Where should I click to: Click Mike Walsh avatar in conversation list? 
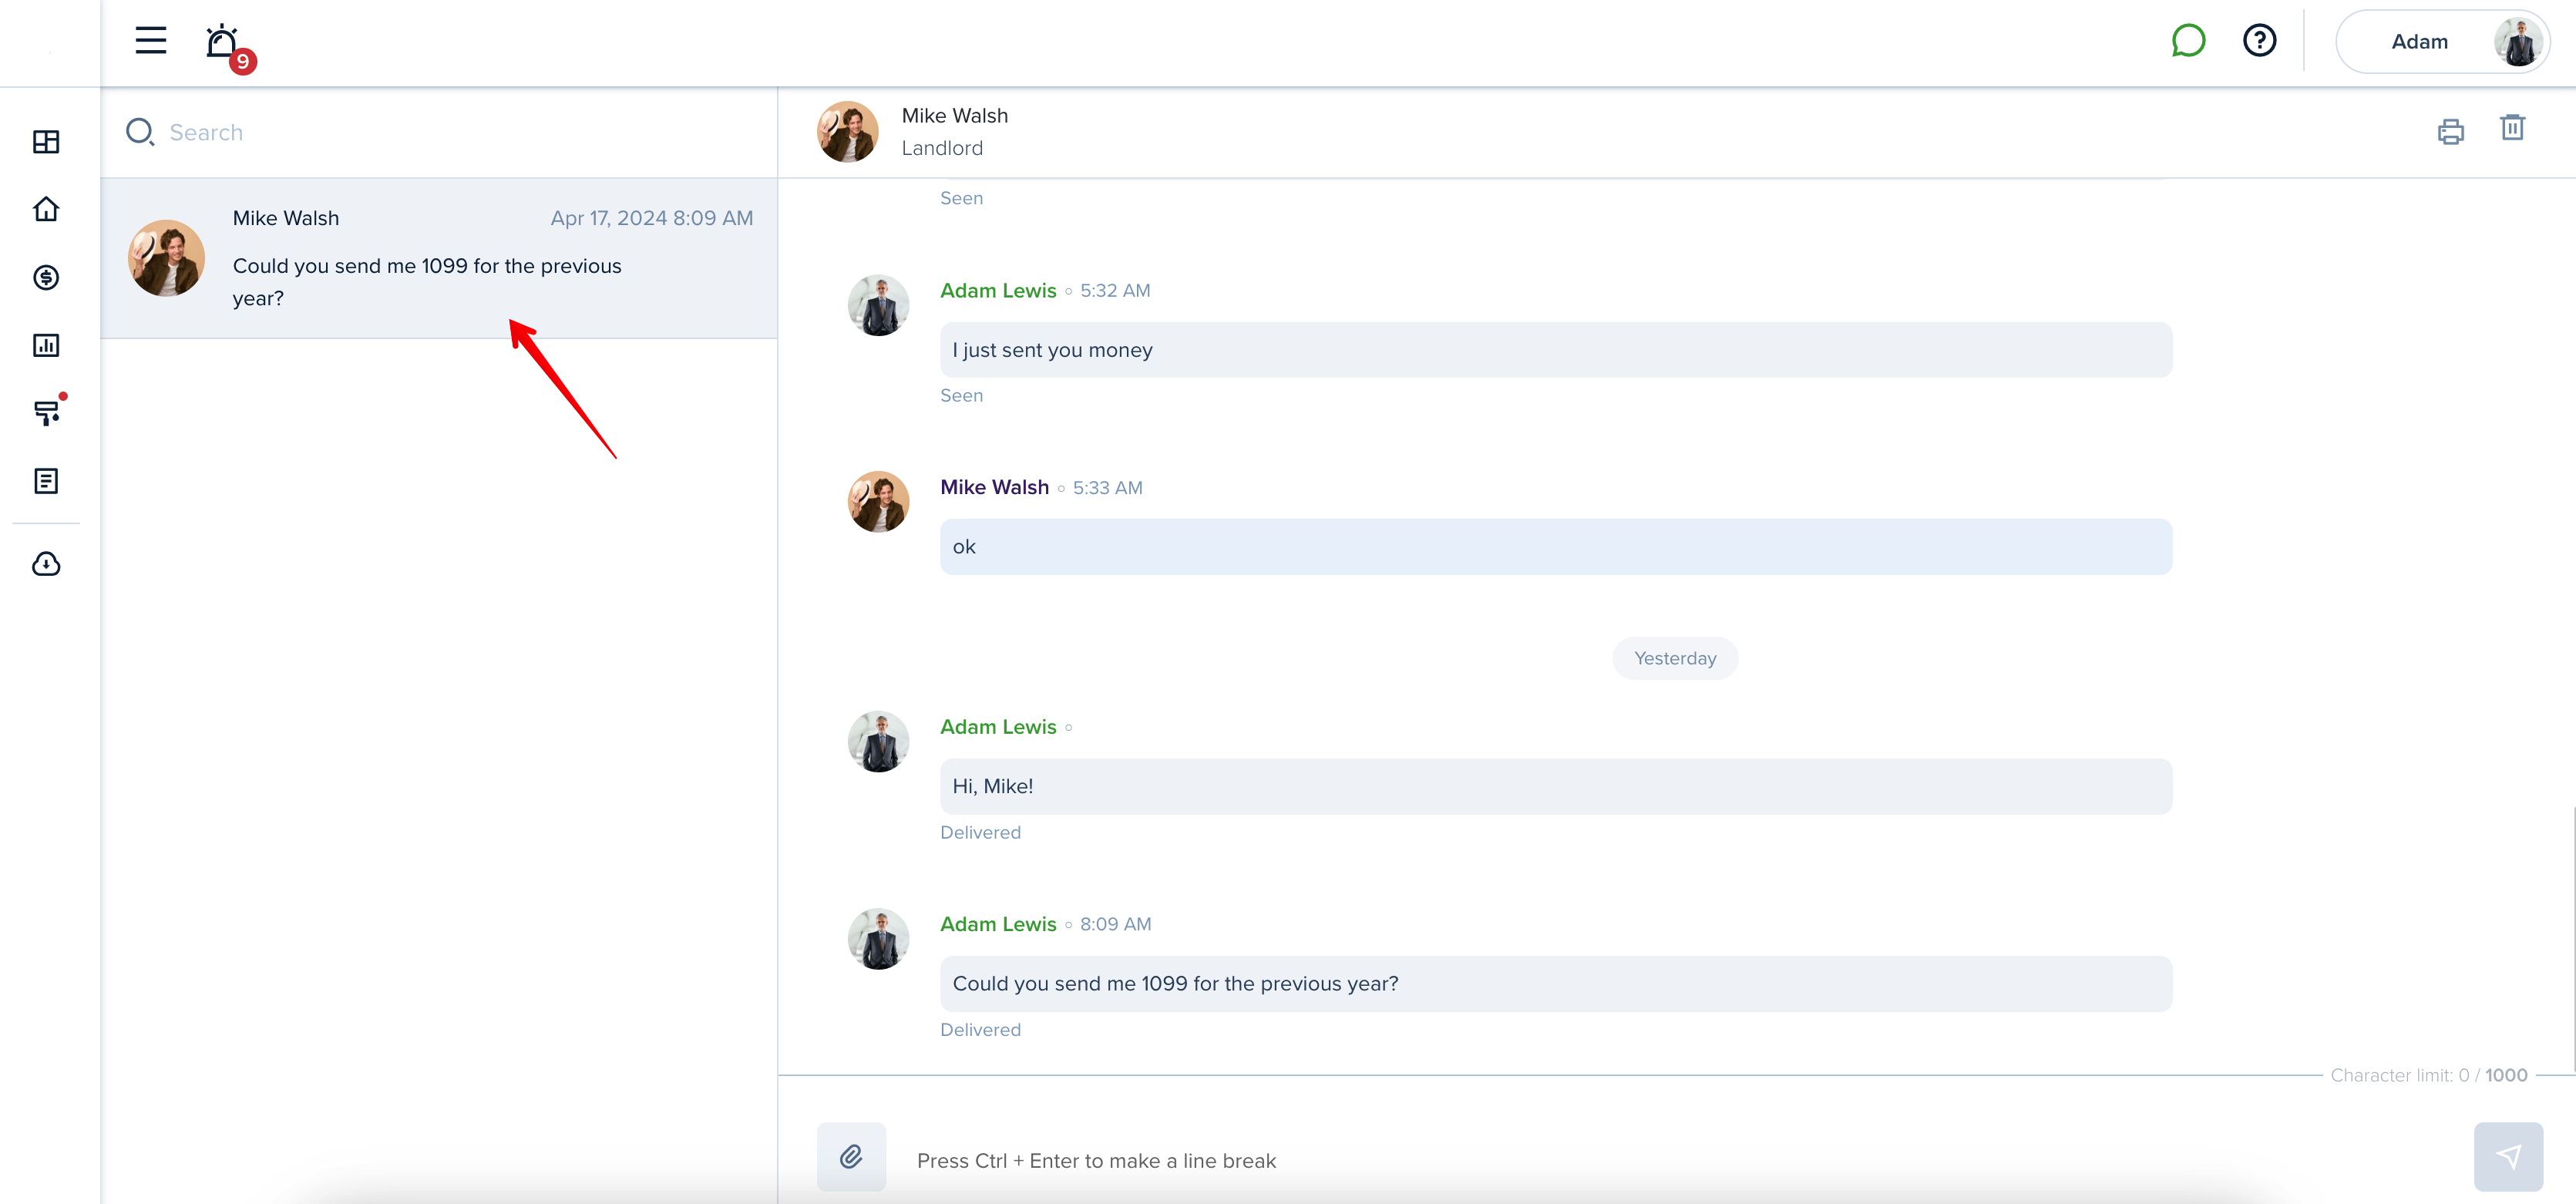tap(166, 258)
